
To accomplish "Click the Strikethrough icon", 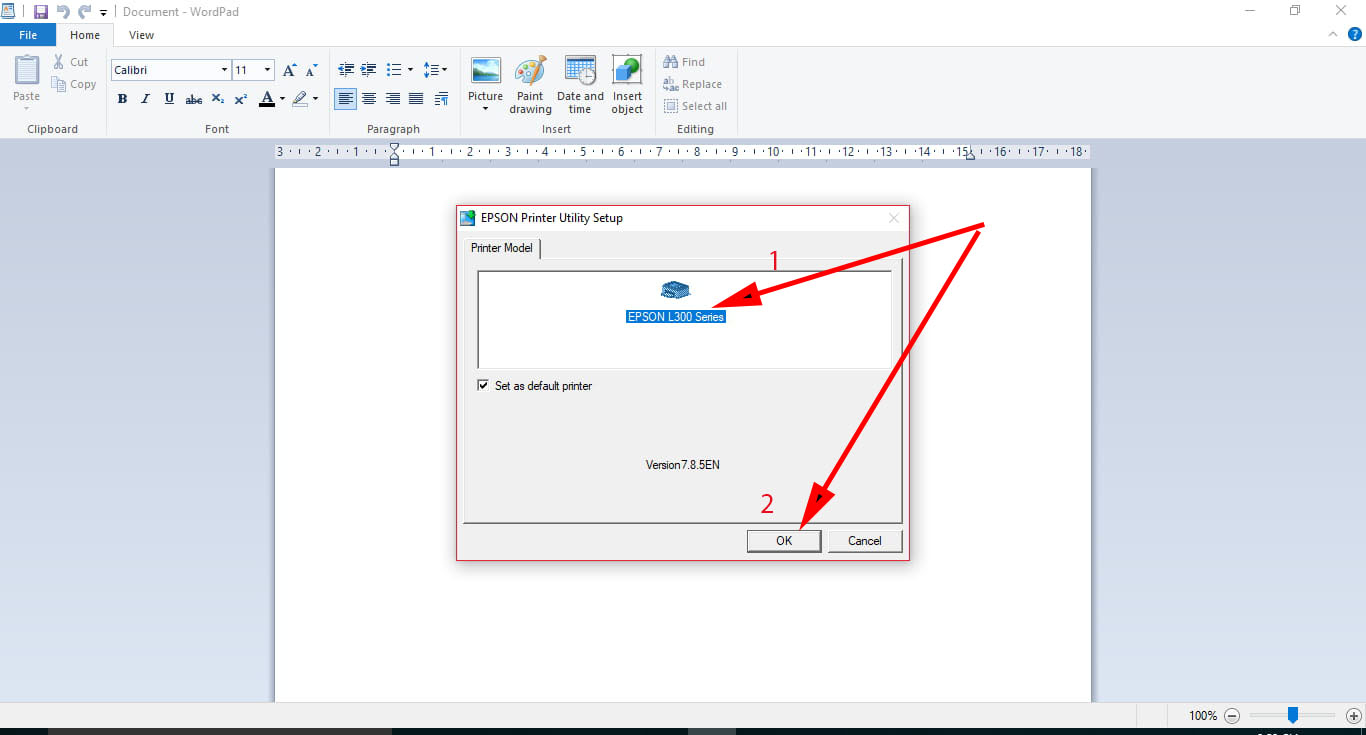I will pos(194,99).
